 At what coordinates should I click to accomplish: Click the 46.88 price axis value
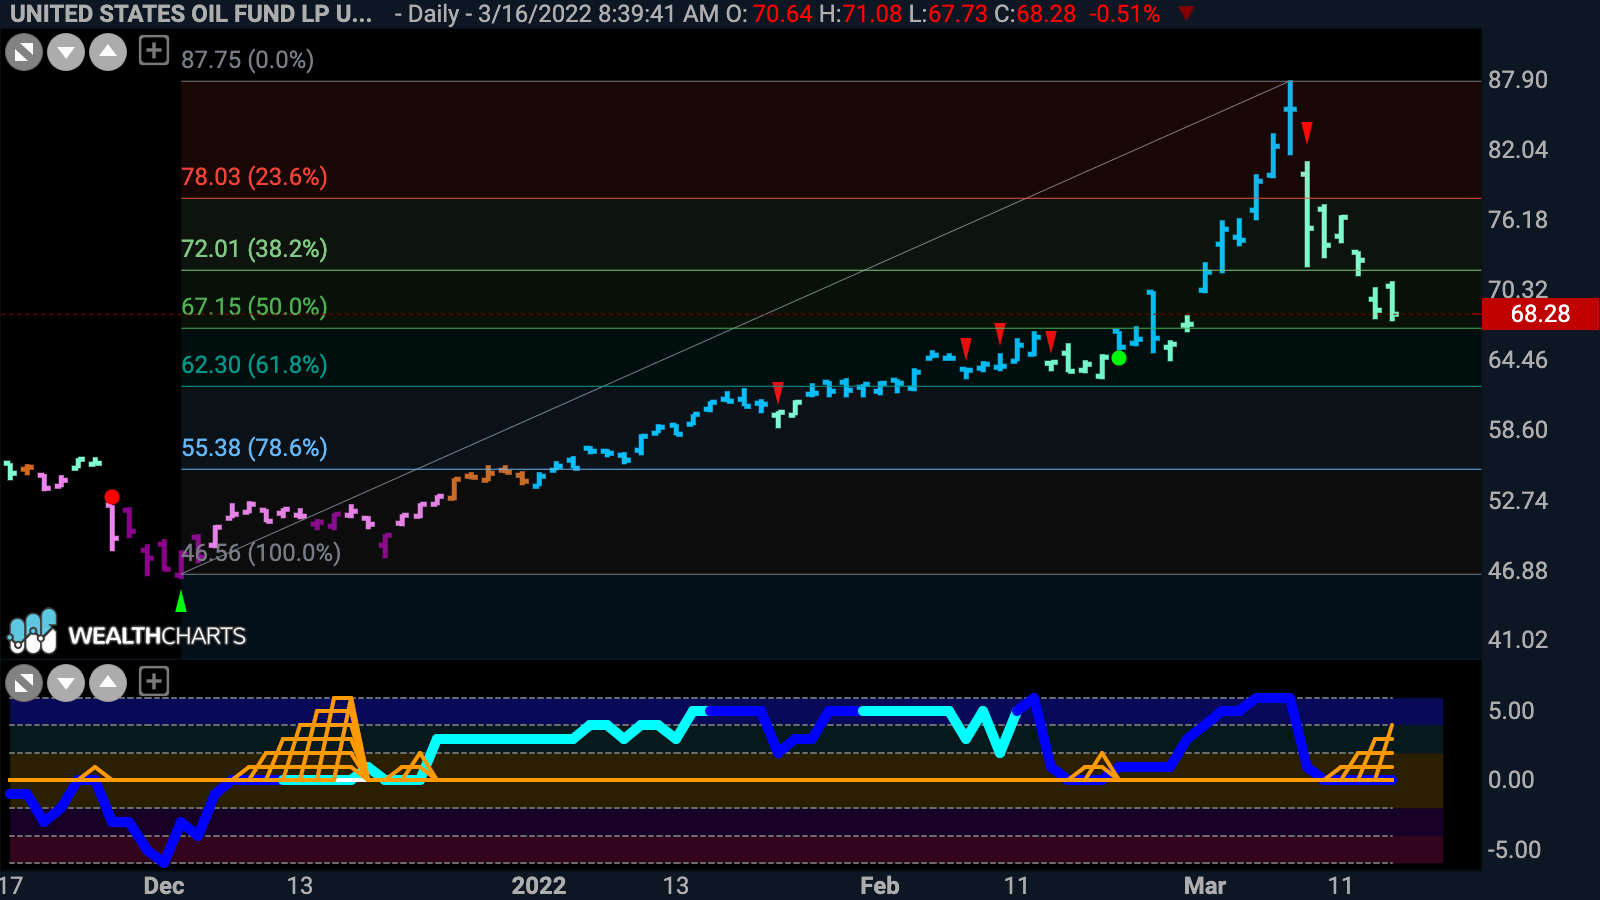[x=1517, y=571]
